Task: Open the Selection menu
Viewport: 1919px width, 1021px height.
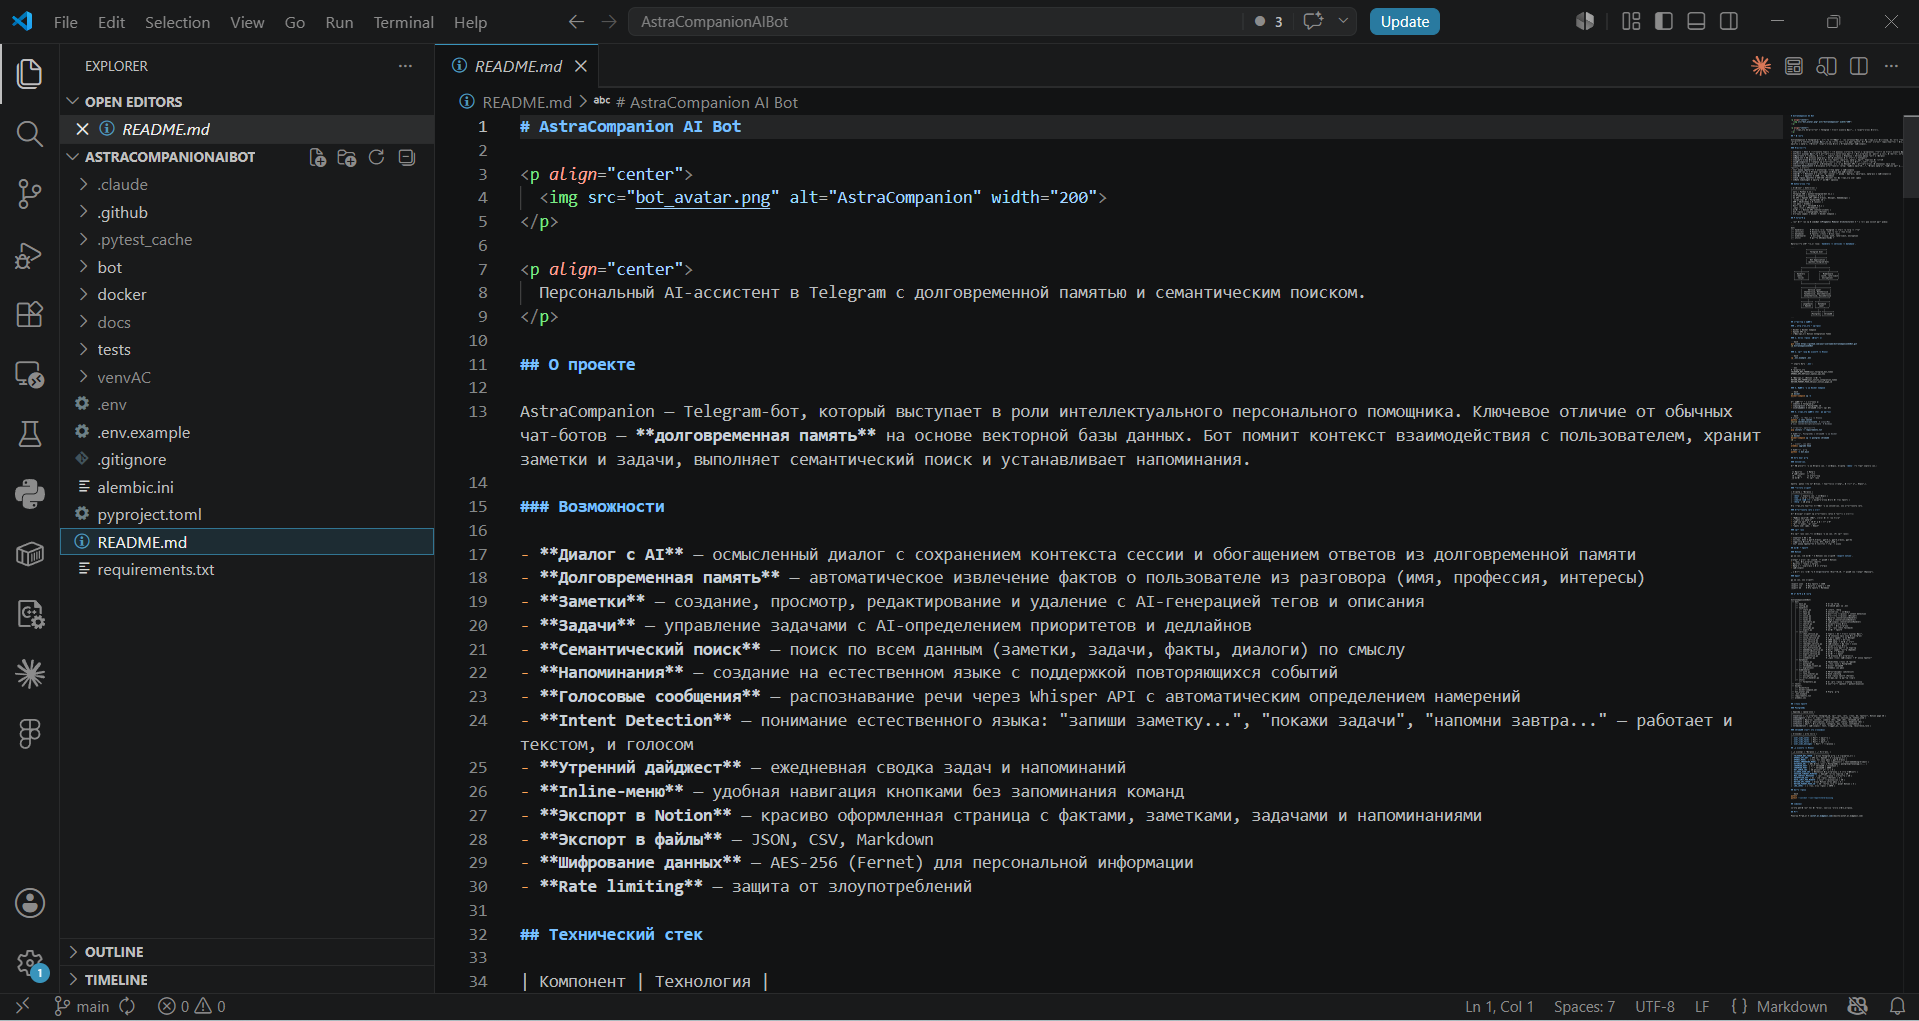Action: (177, 22)
